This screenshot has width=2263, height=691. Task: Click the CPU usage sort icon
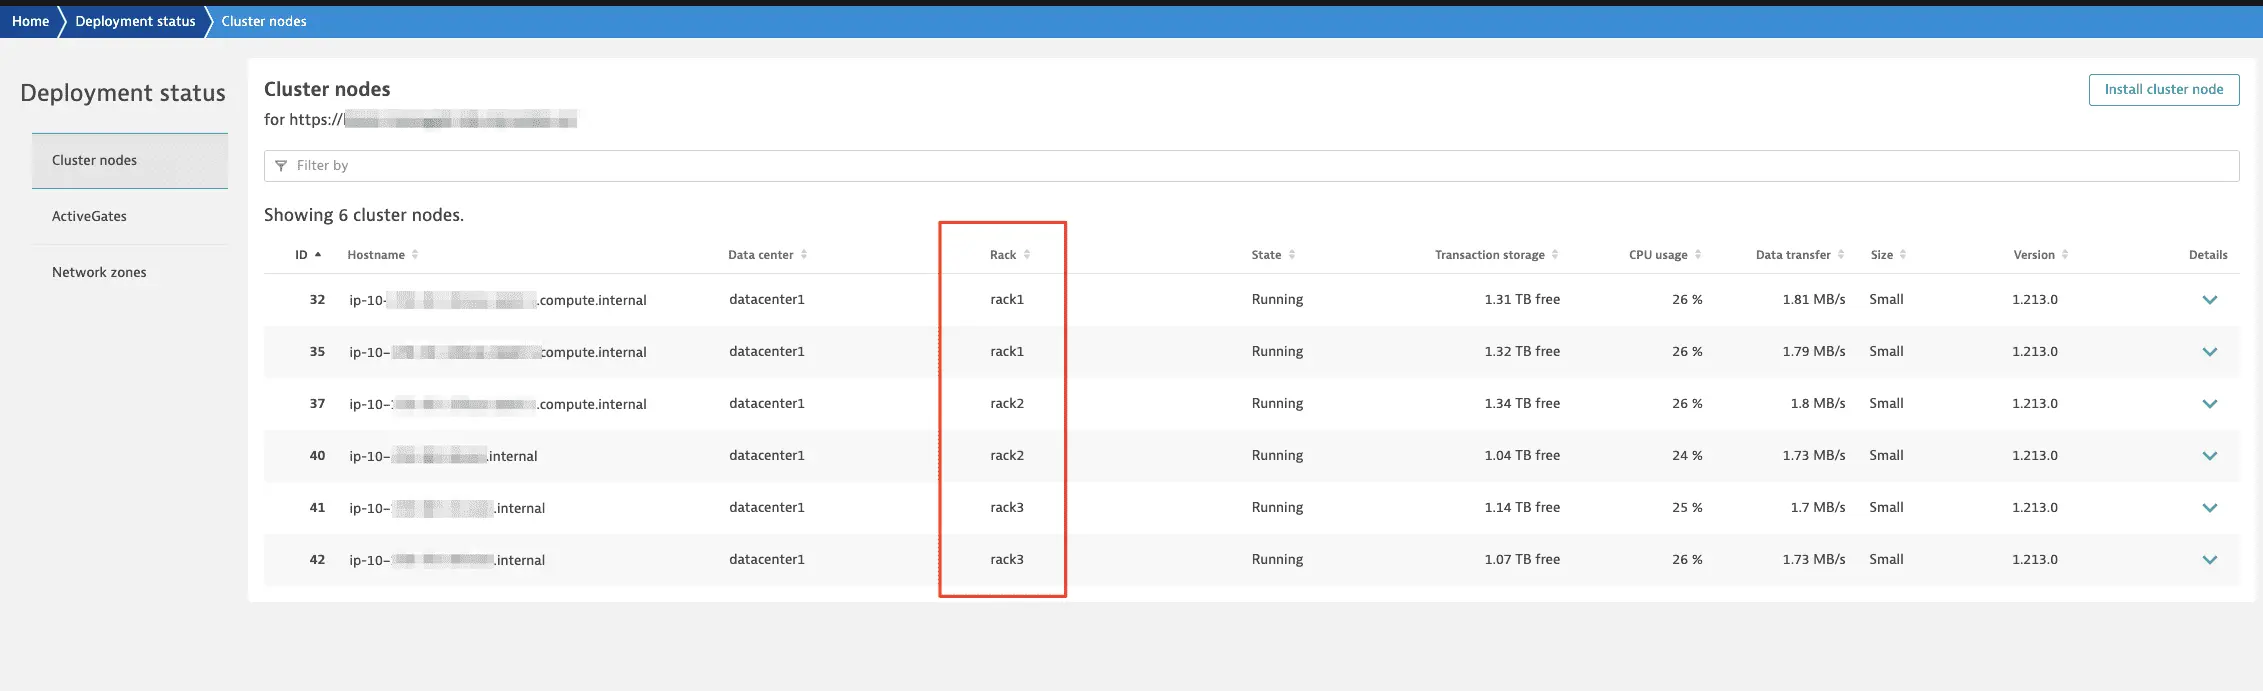tap(1698, 255)
